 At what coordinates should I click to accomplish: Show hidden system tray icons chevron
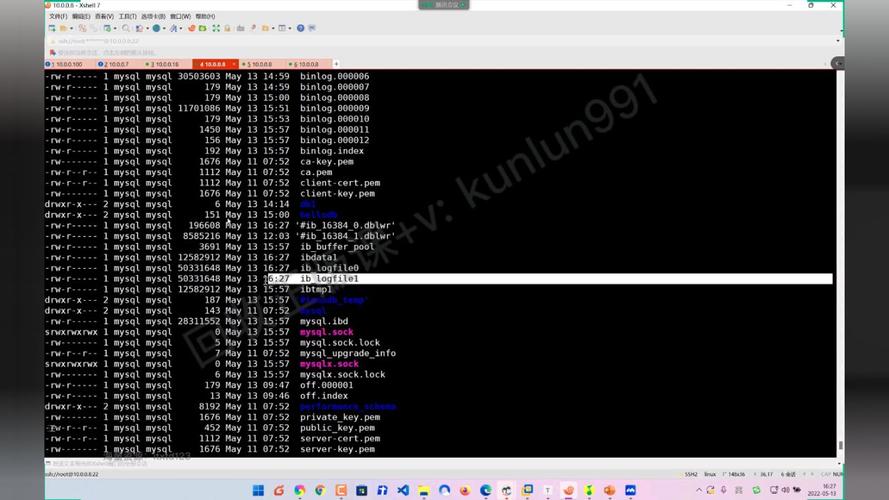698,490
